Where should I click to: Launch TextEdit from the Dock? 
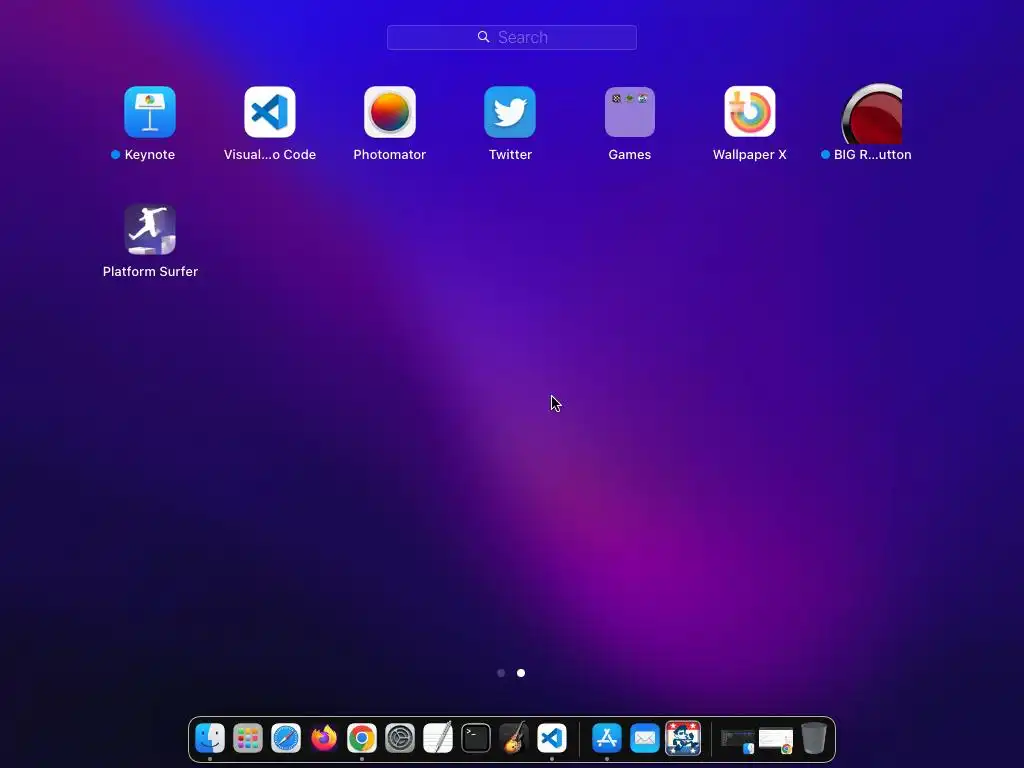tap(438, 739)
